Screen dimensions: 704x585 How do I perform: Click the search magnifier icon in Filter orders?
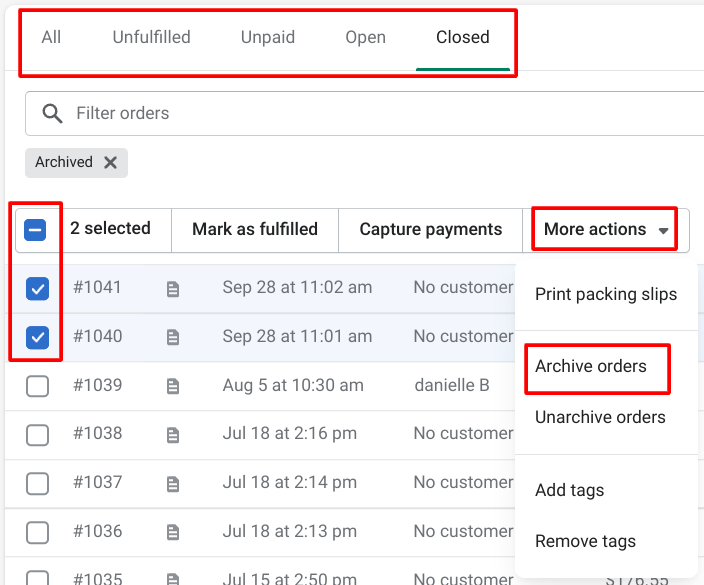pos(52,114)
